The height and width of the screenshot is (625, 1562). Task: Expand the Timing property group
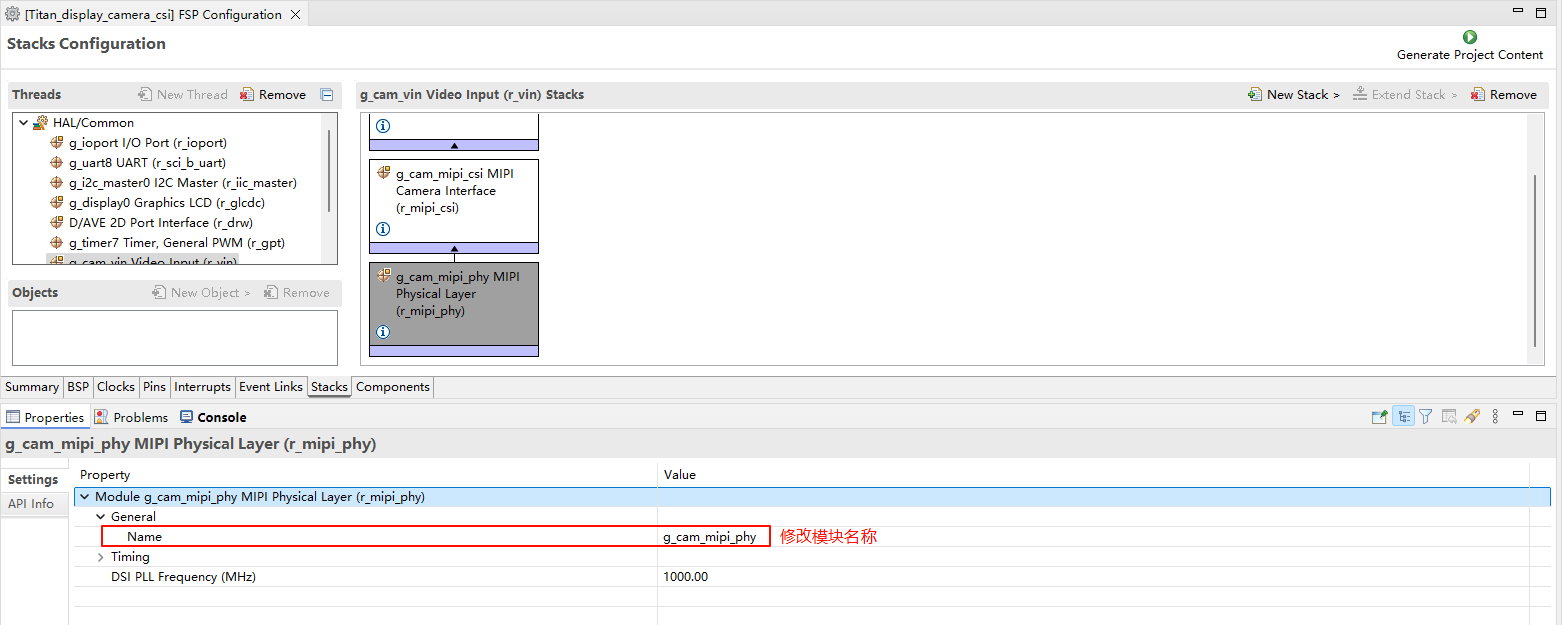[100, 557]
